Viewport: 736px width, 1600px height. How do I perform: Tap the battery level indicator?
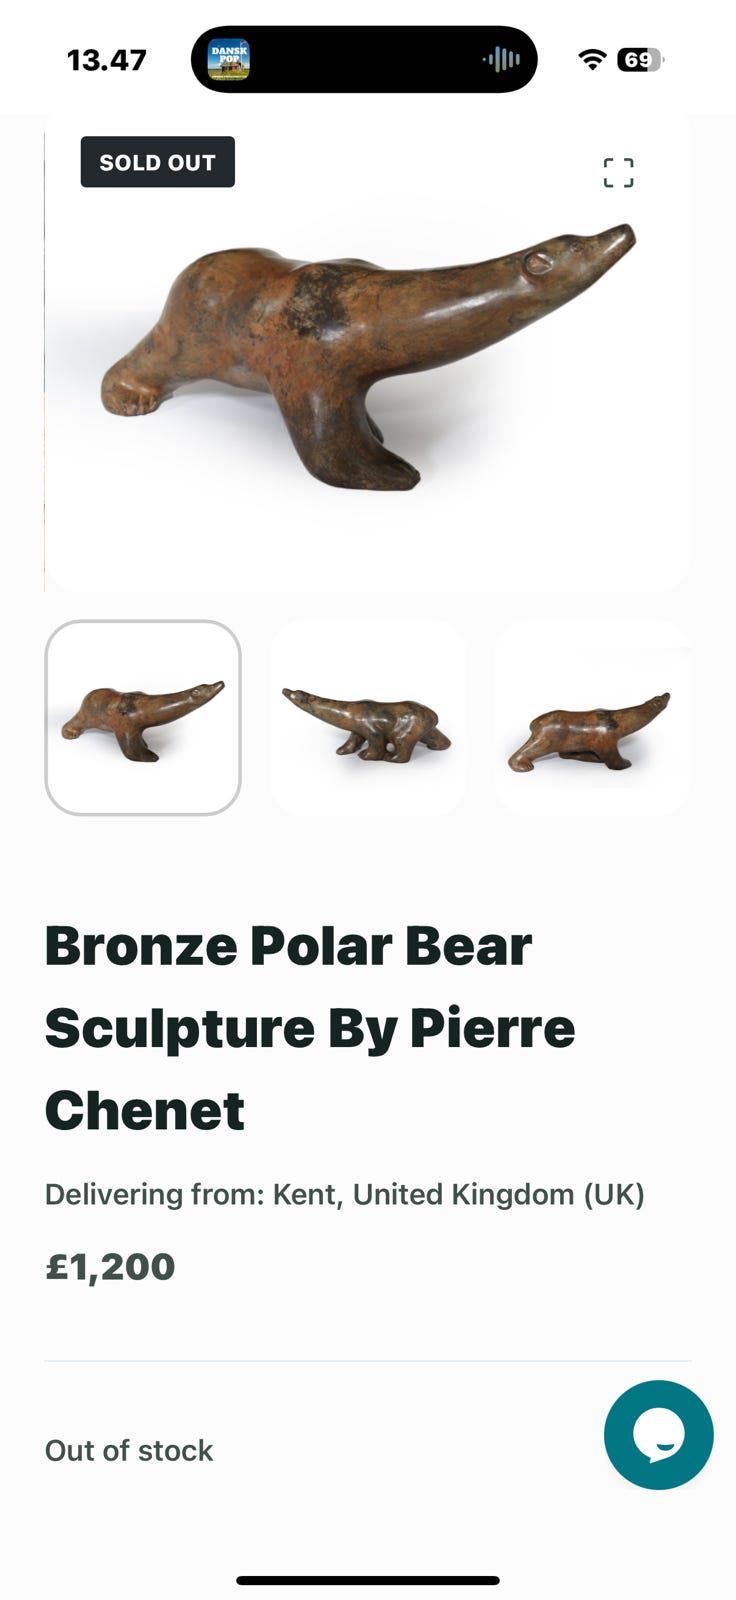(641, 60)
